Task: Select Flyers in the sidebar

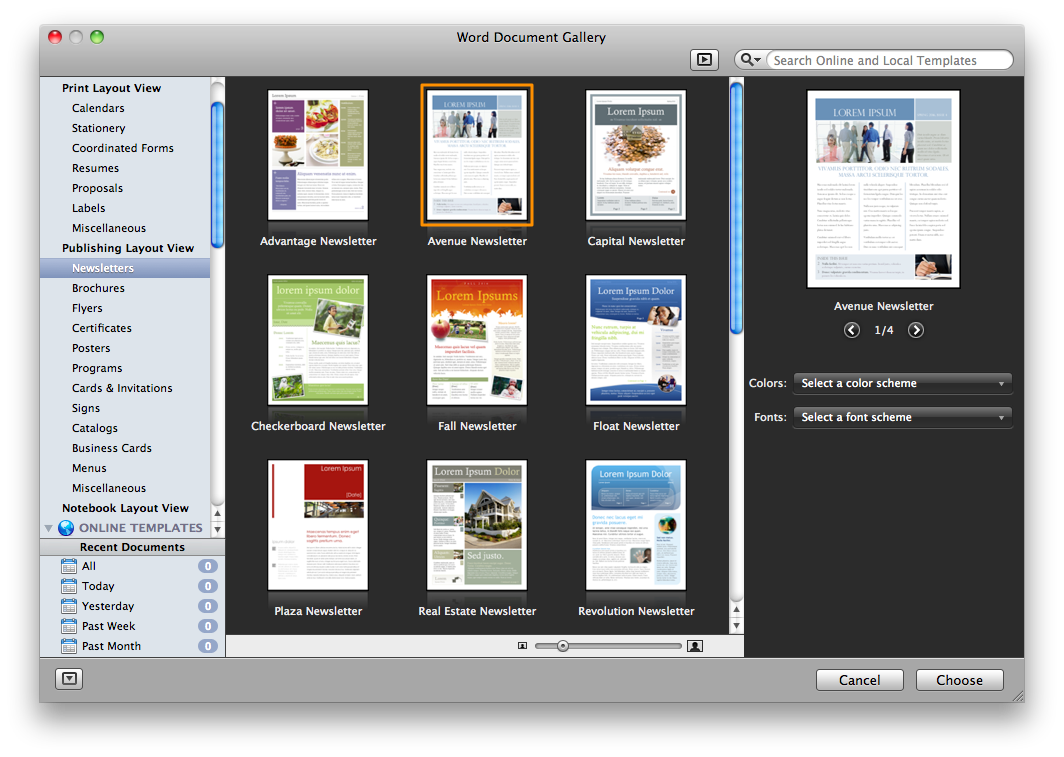Action: pos(88,308)
